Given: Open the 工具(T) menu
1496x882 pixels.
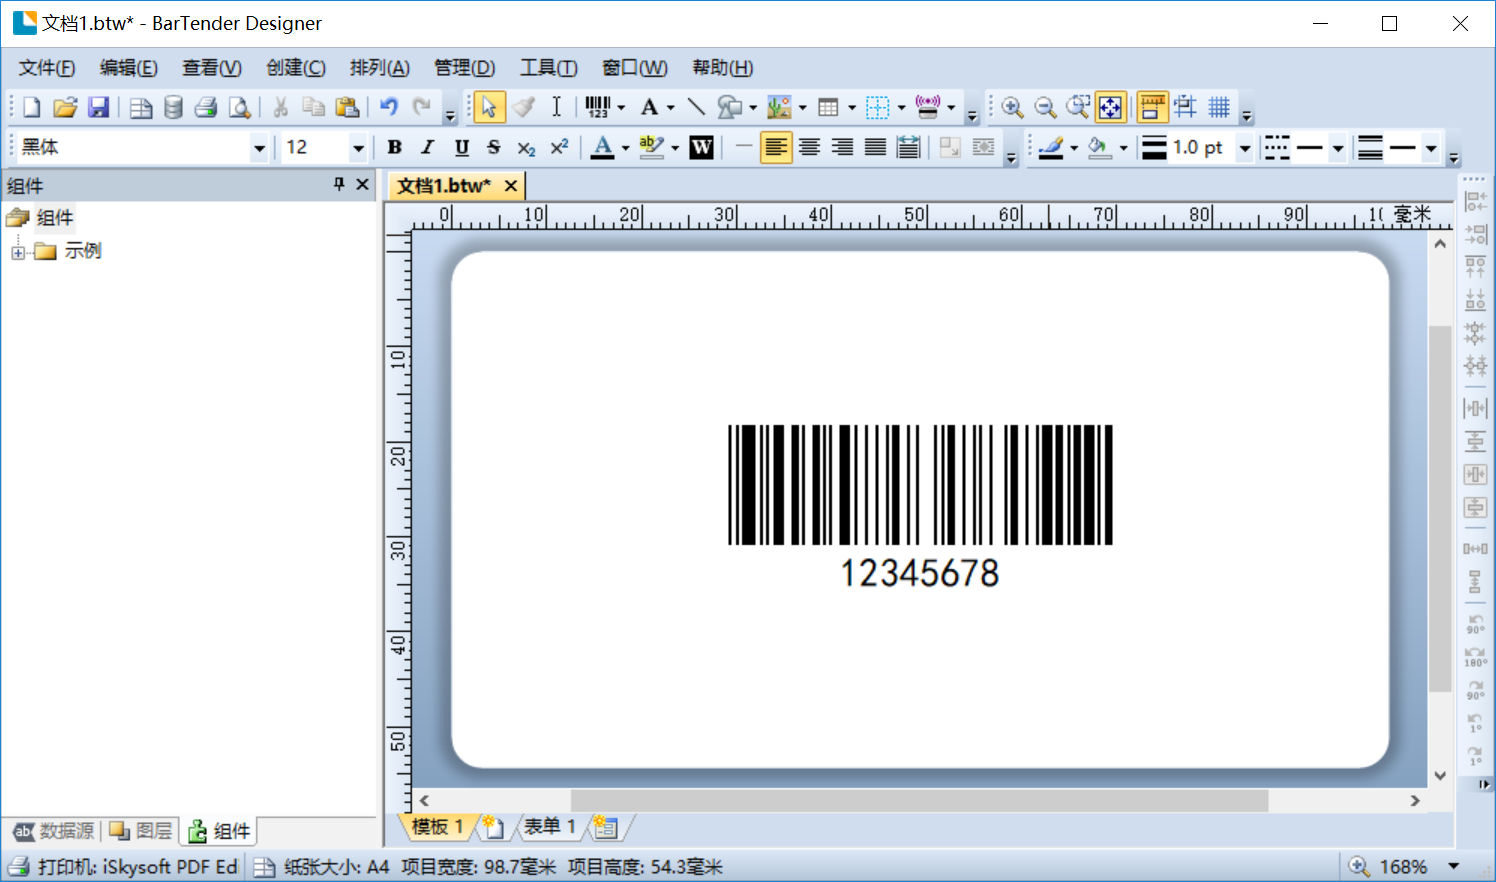Looking at the screenshot, I should click(x=548, y=67).
